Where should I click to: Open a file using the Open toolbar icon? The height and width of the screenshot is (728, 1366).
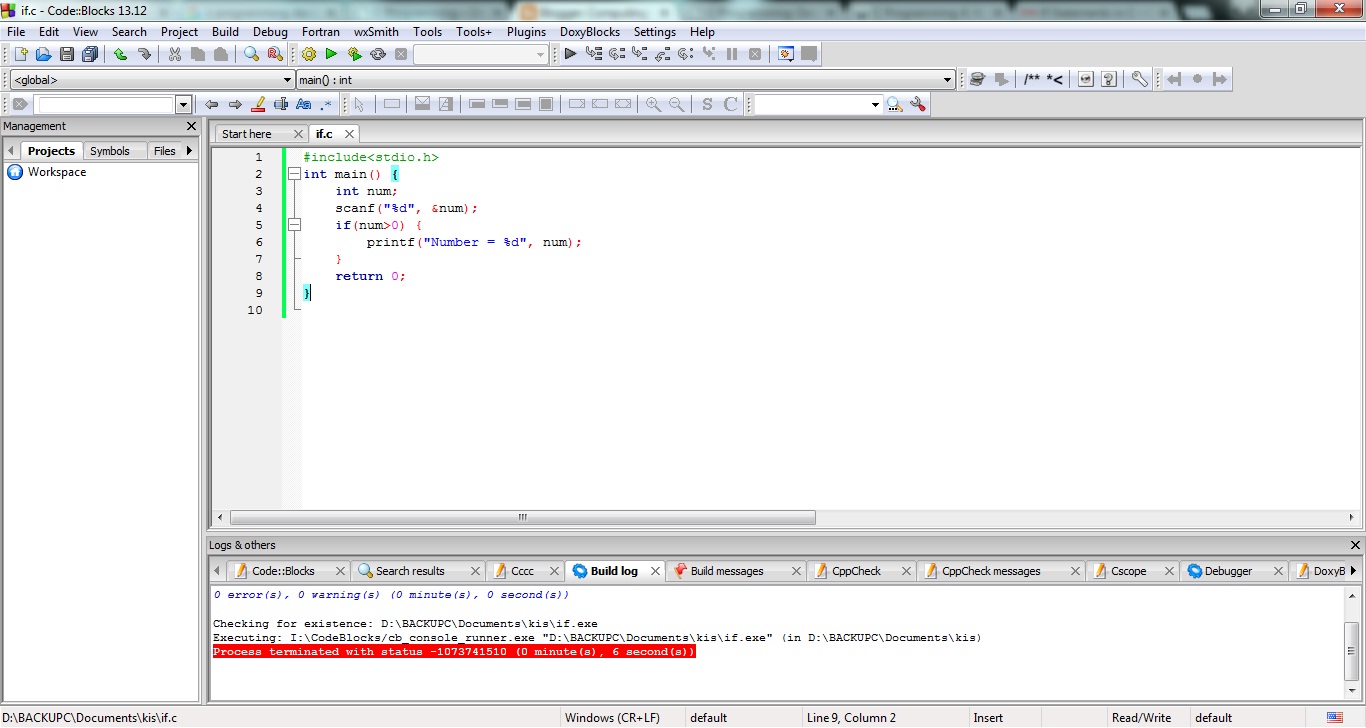(x=43, y=54)
